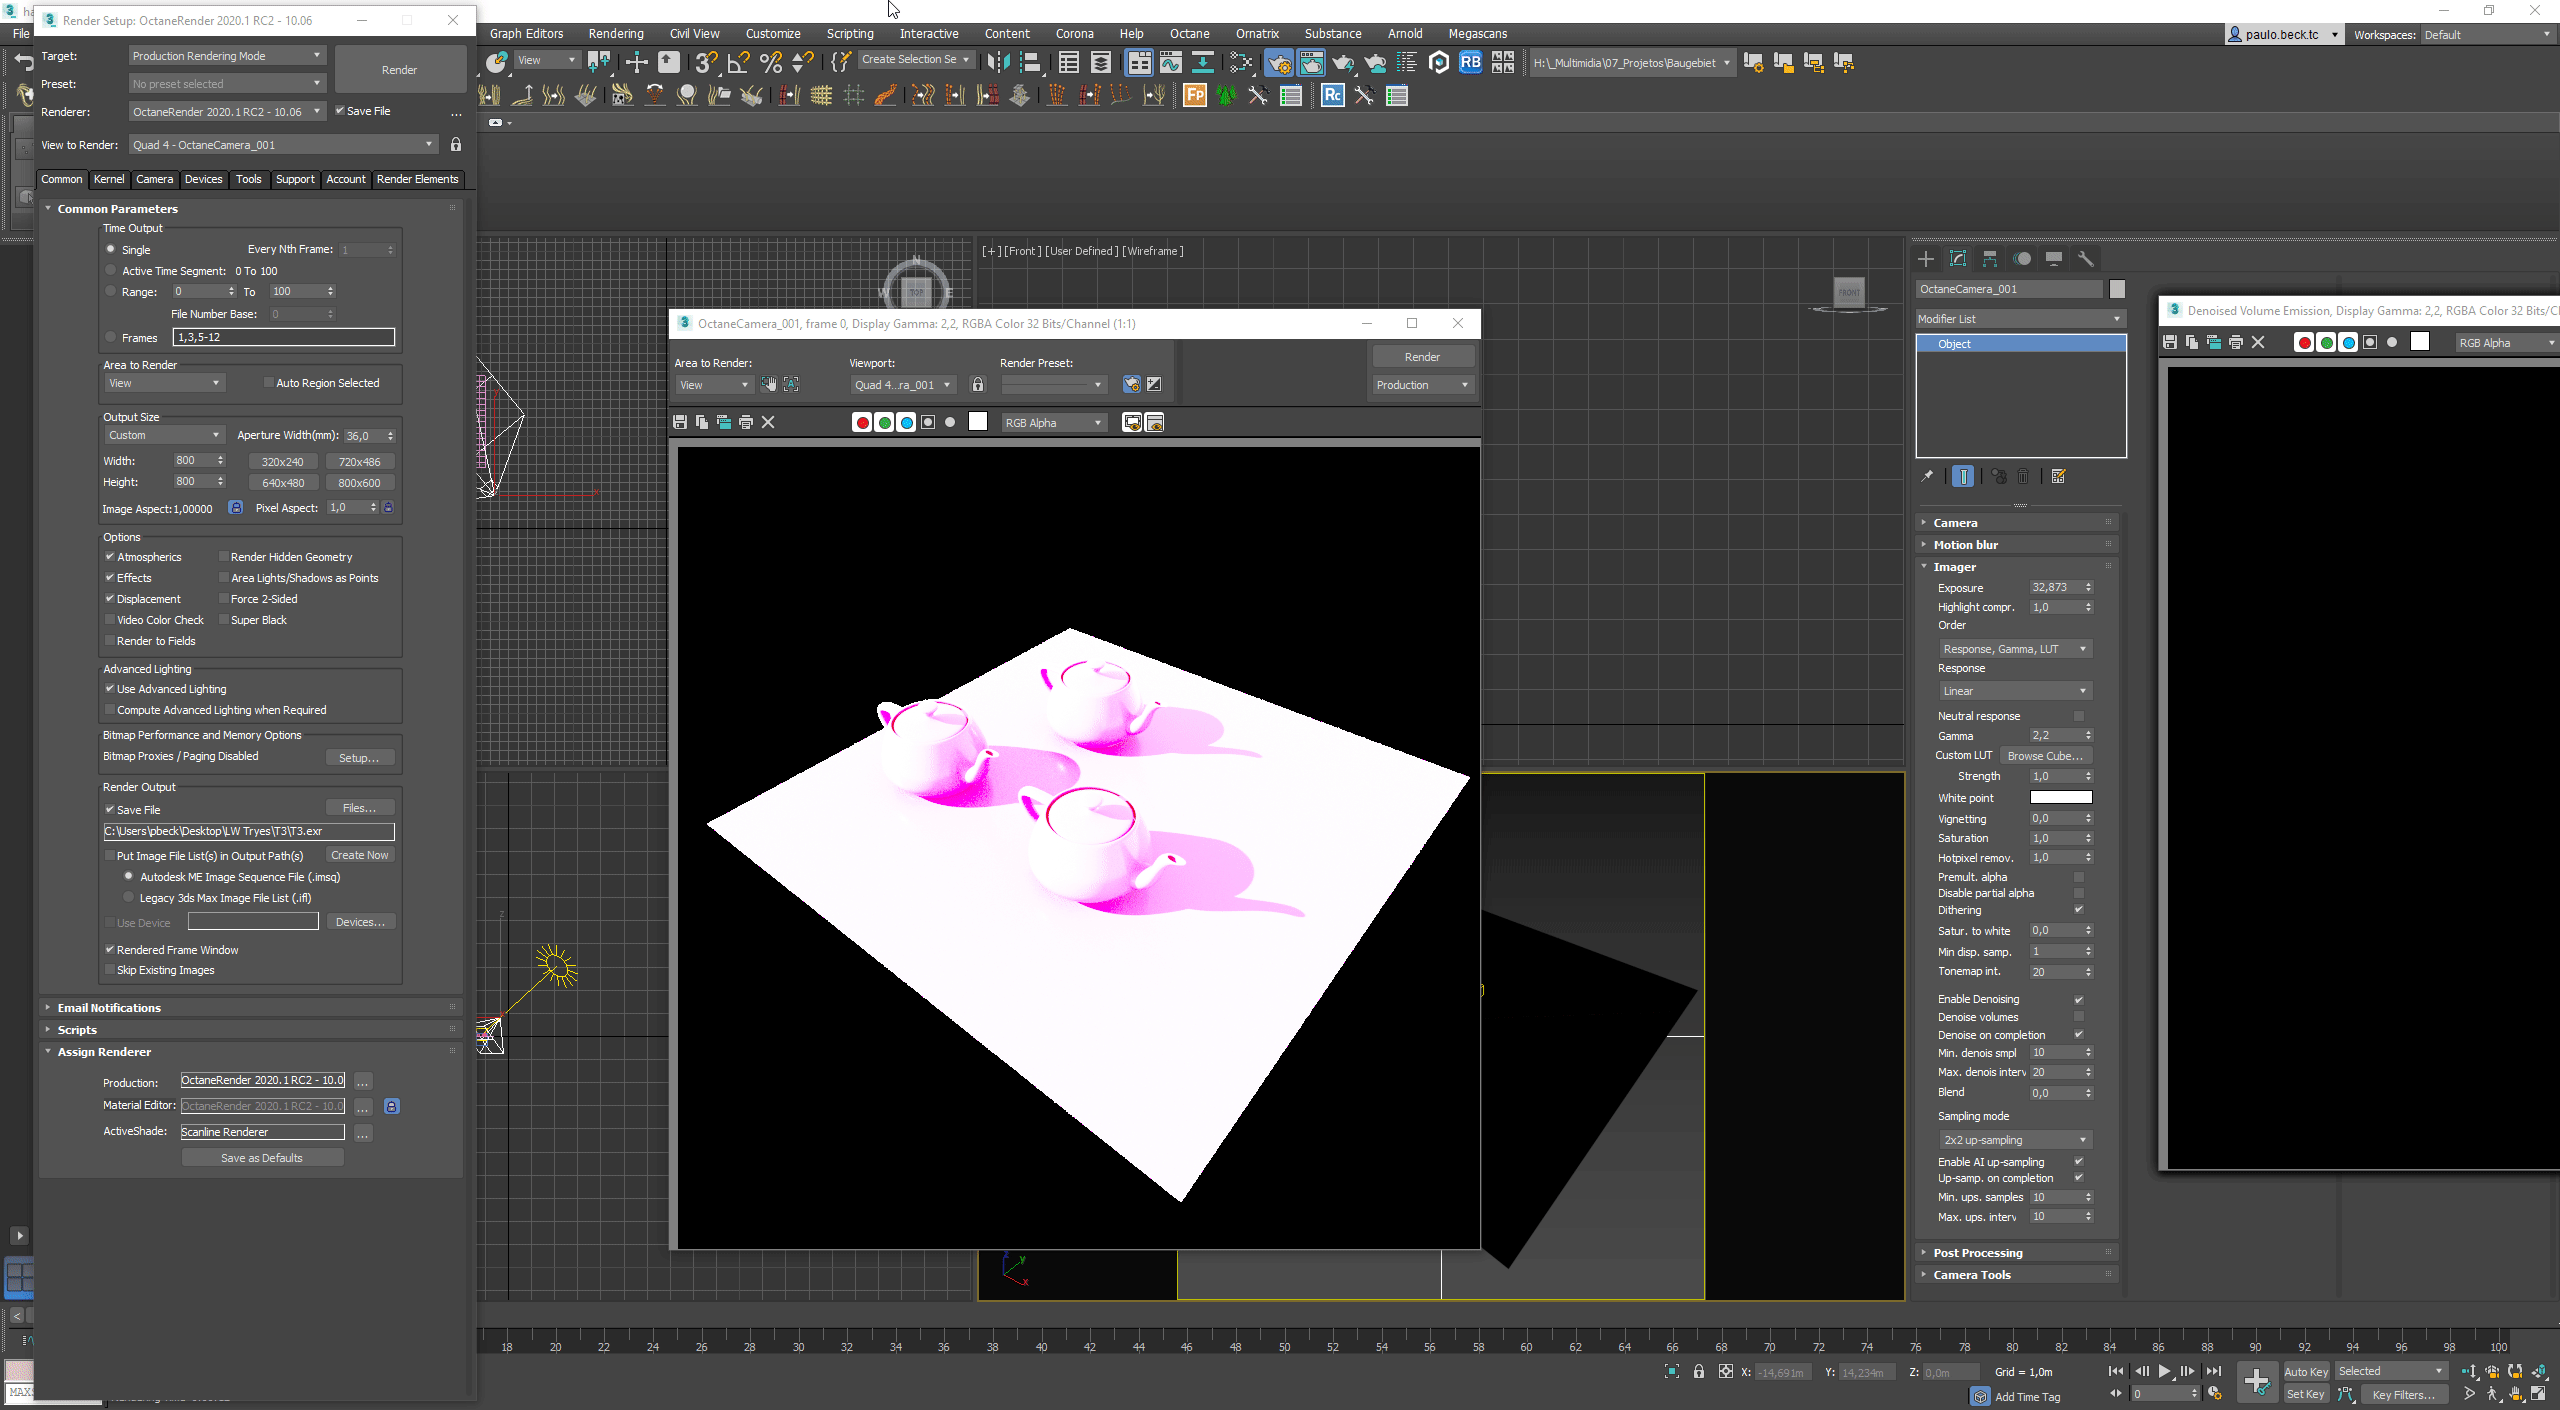The width and height of the screenshot is (2560, 1410).
Task: Open the Sampling mode 2x2 up-sampling dropdown
Action: point(2014,1140)
